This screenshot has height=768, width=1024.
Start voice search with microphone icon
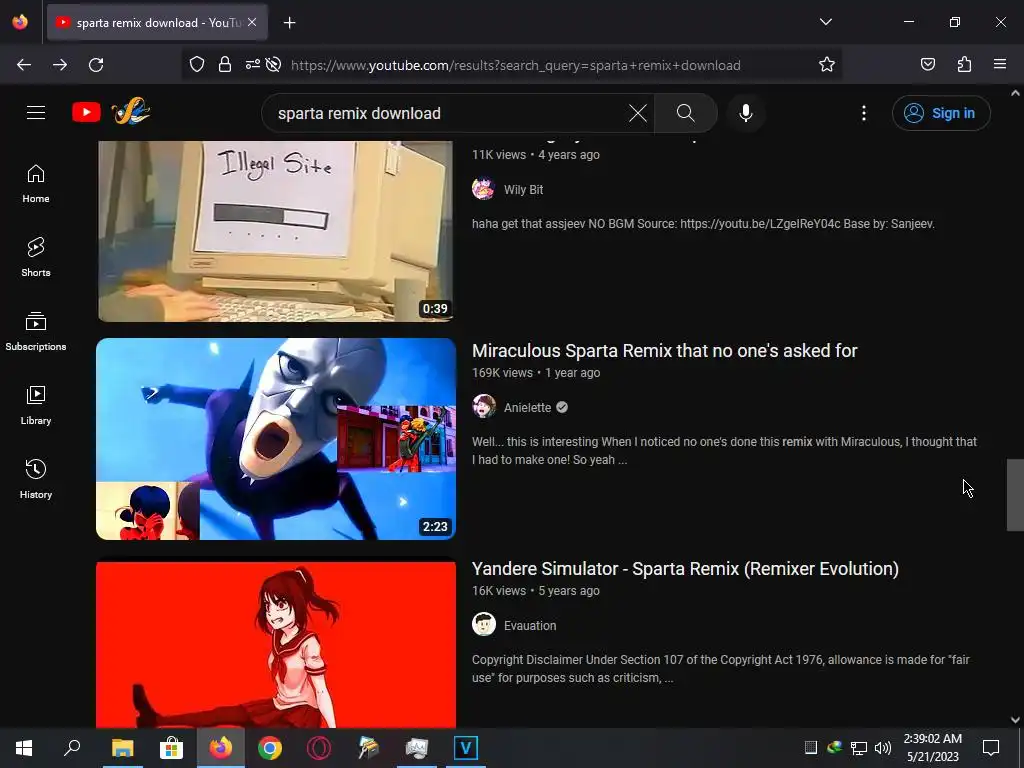pos(745,113)
